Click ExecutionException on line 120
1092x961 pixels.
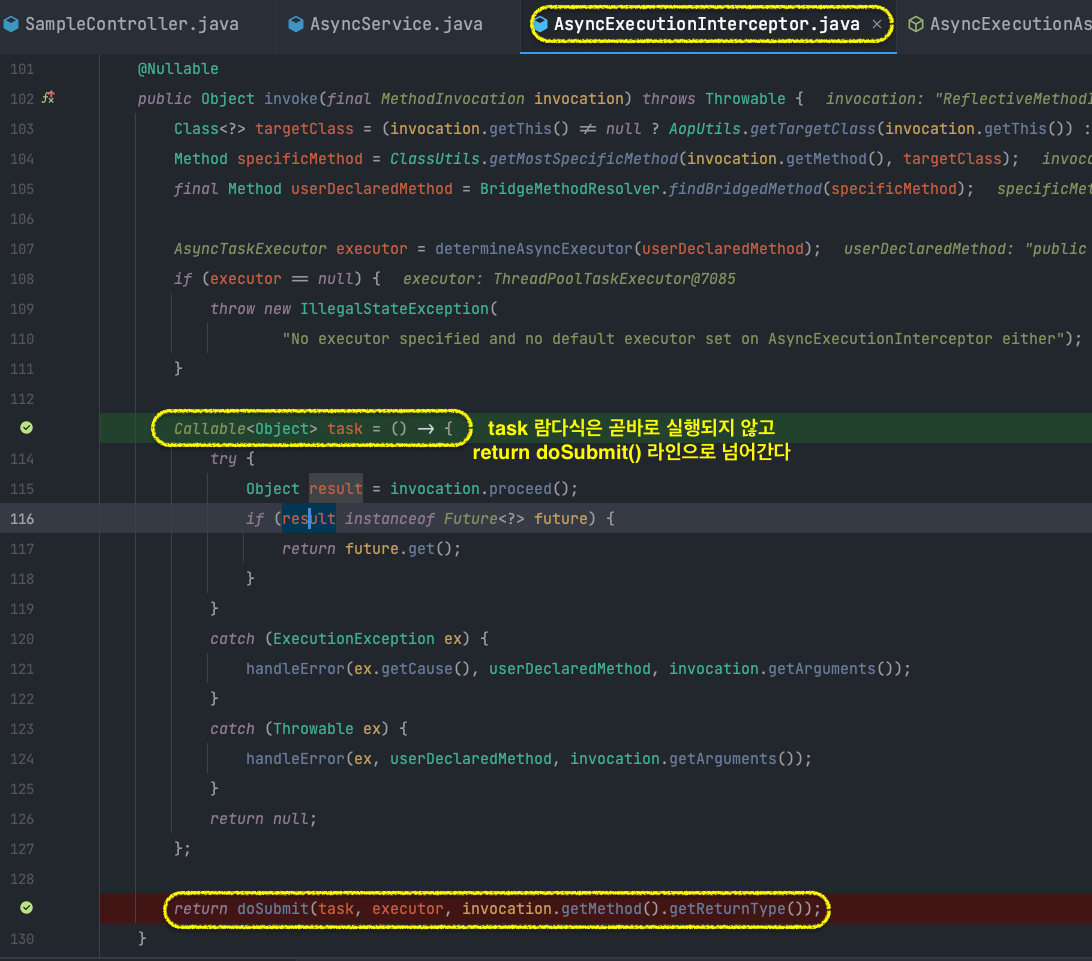(354, 639)
